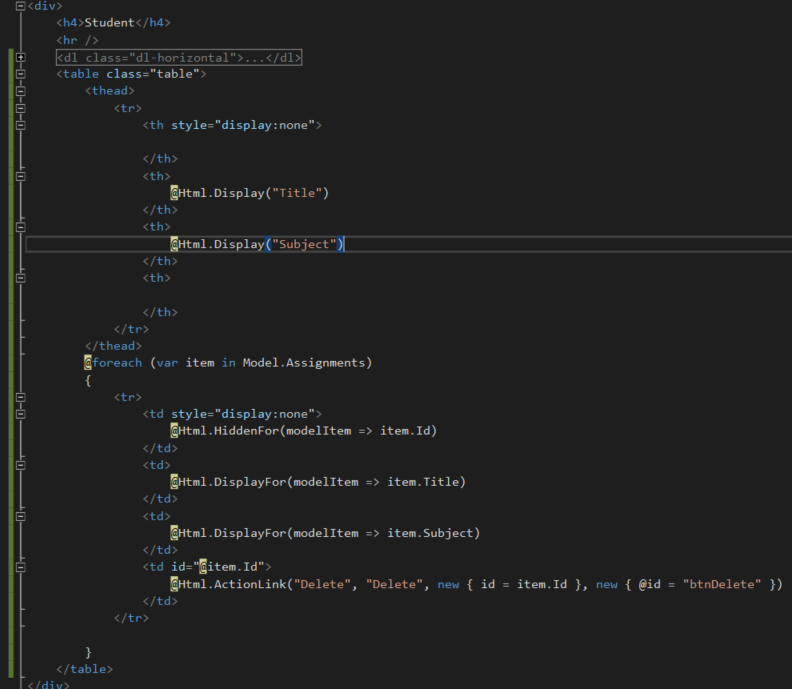The image size is (792, 689).
Task: Click the opening brace below the foreach
Action: (x=88, y=380)
